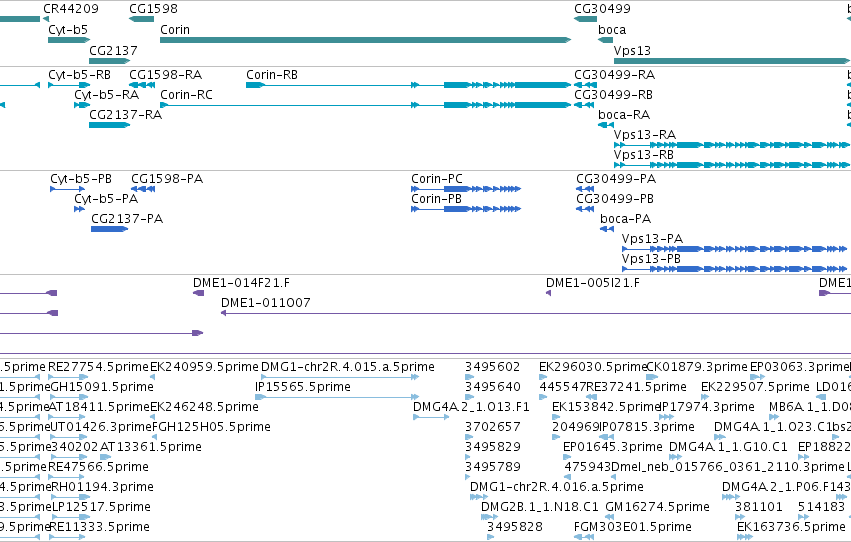The width and height of the screenshot is (851, 542).
Task: Select protein CG30499-PA
Action: [x=585, y=189]
